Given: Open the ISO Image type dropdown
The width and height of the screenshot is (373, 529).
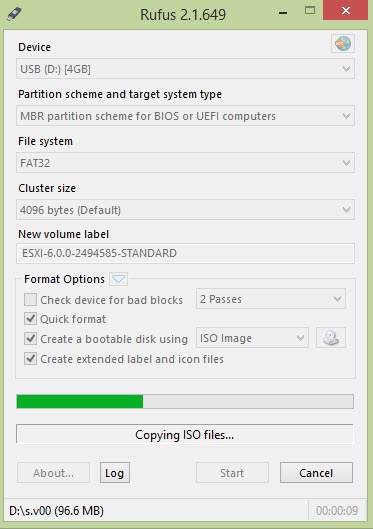Looking at the screenshot, I should 252,338.
